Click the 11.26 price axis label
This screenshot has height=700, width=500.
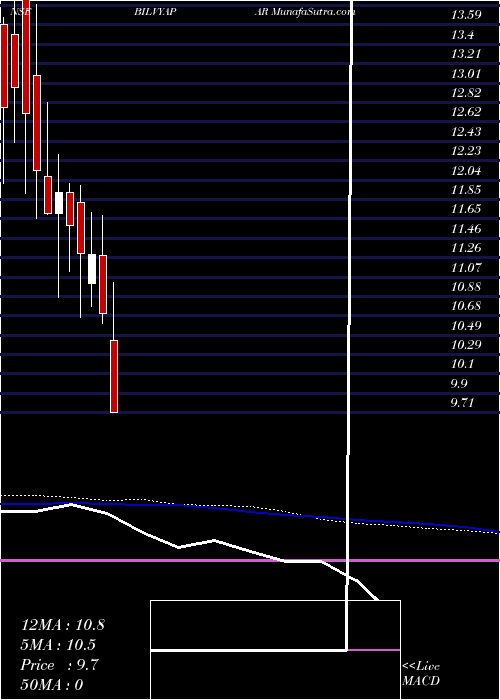(x=466, y=247)
